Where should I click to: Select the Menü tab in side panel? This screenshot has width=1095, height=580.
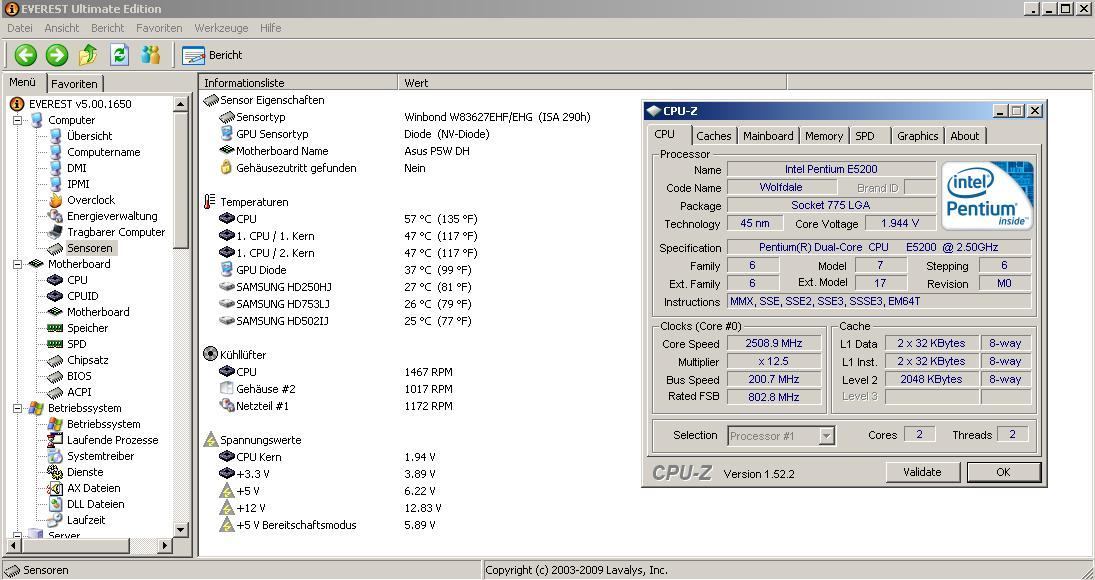click(x=23, y=82)
